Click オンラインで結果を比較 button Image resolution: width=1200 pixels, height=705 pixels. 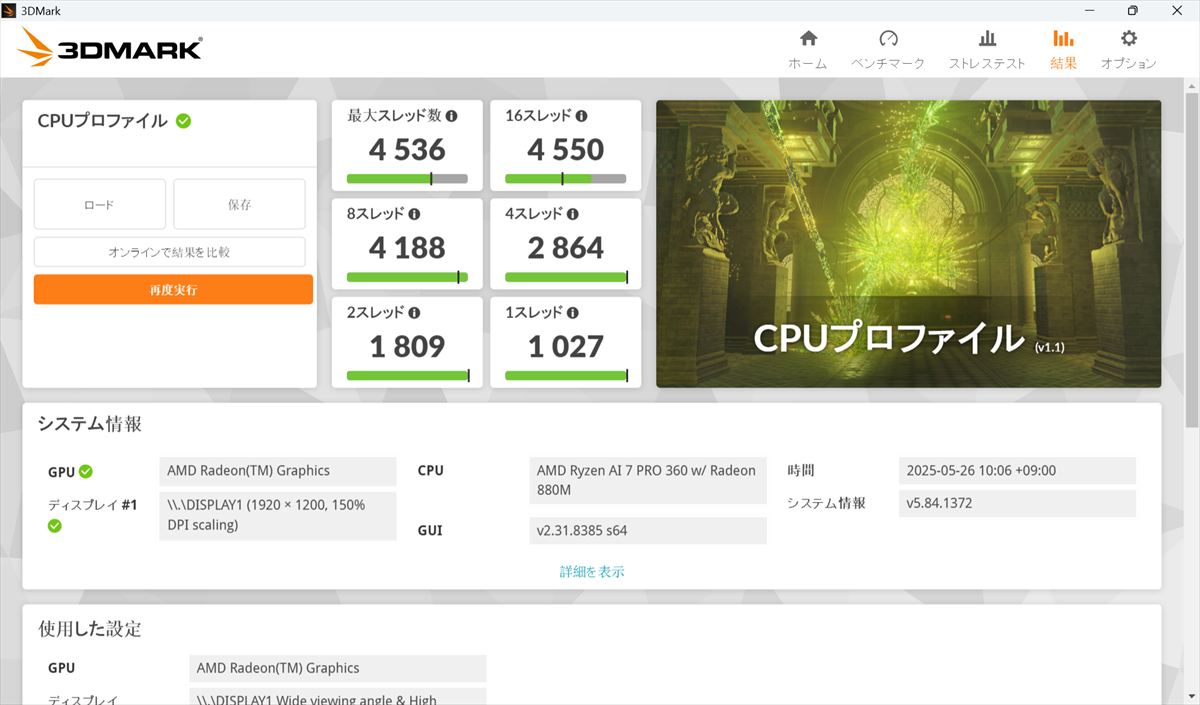(x=169, y=252)
